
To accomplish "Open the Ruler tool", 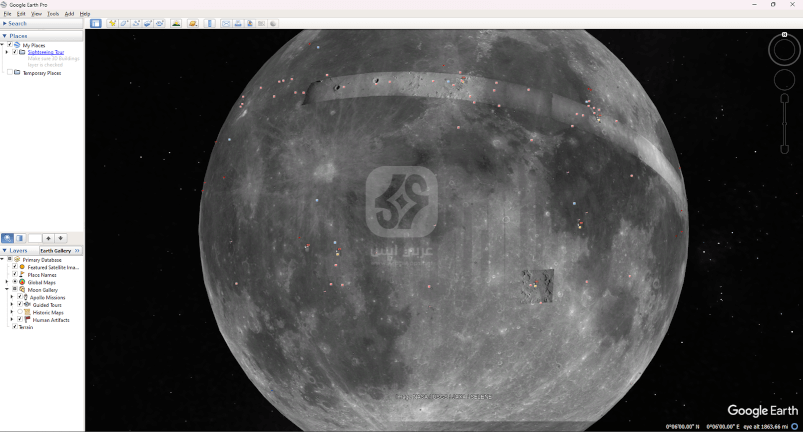I will pyautogui.click(x=209, y=24).
